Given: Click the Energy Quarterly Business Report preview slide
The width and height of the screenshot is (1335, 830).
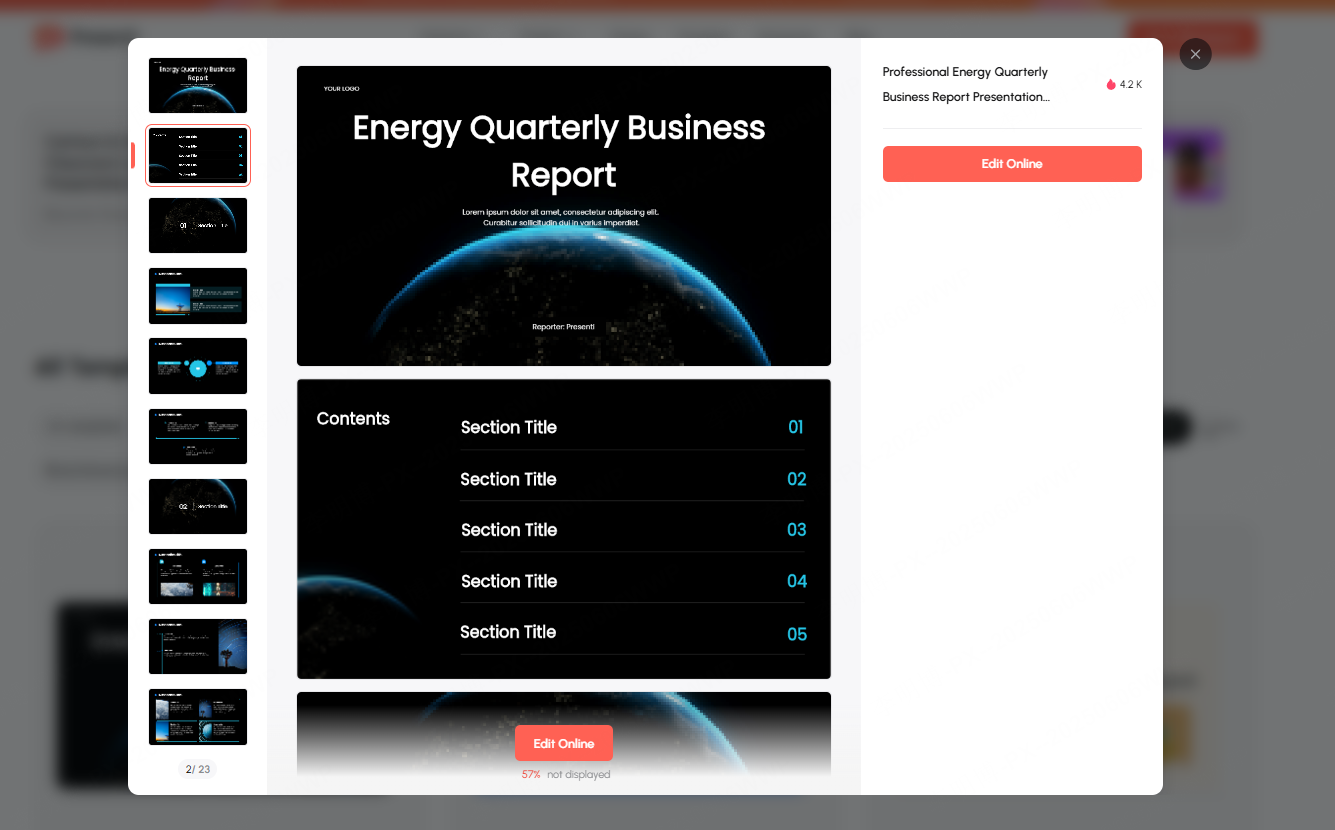Looking at the screenshot, I should tap(563, 215).
